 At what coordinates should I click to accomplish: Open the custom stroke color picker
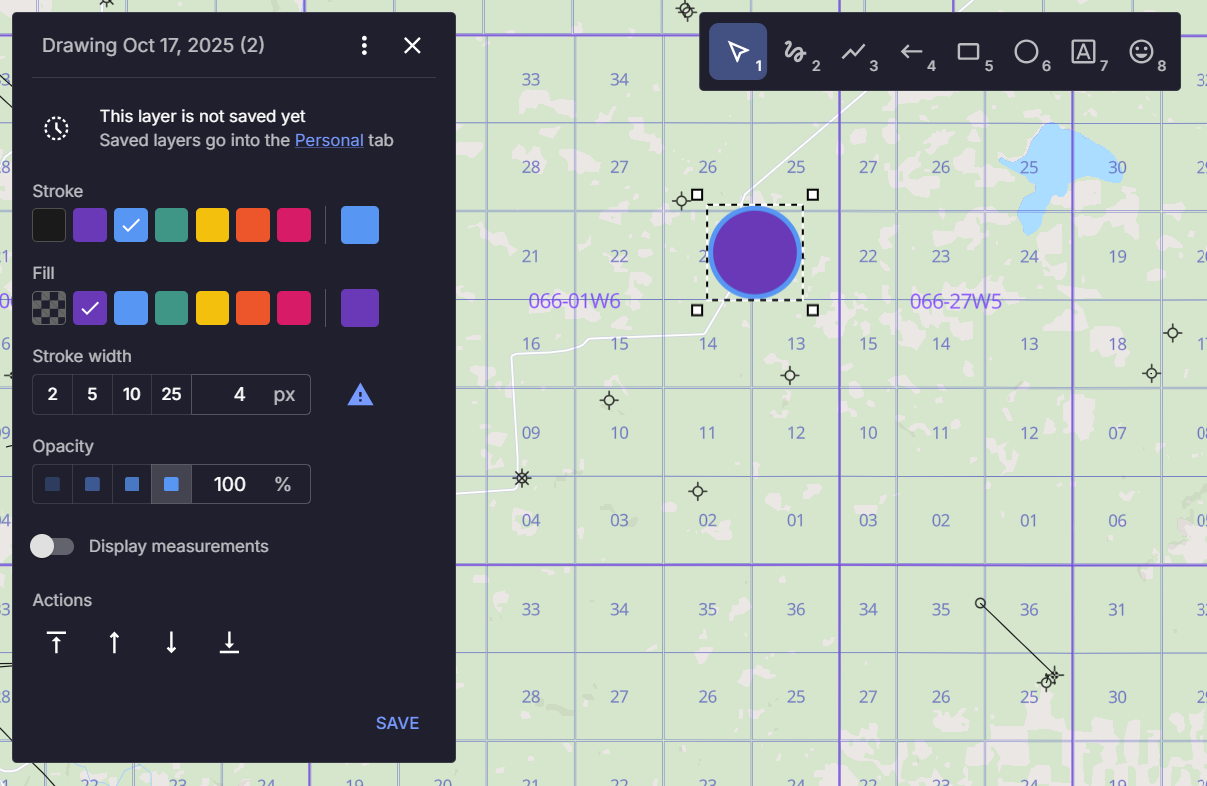tap(360, 225)
